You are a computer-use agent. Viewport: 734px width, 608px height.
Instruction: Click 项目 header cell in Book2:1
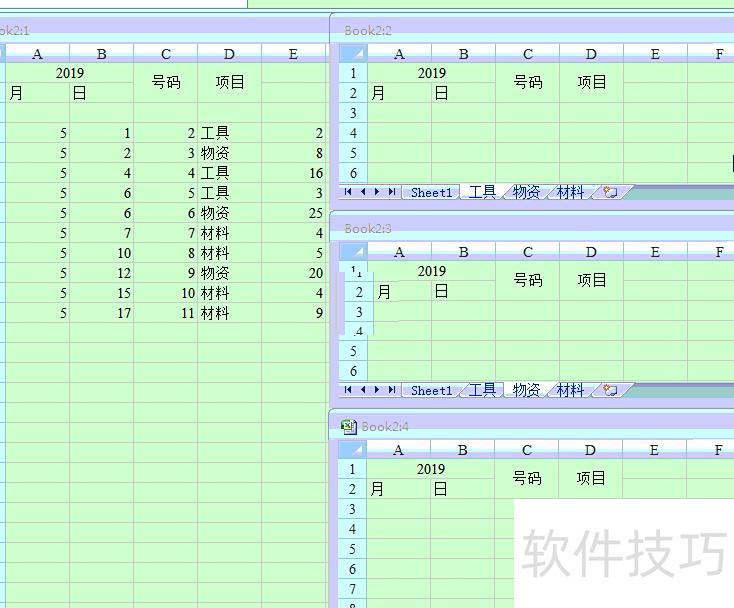point(229,83)
